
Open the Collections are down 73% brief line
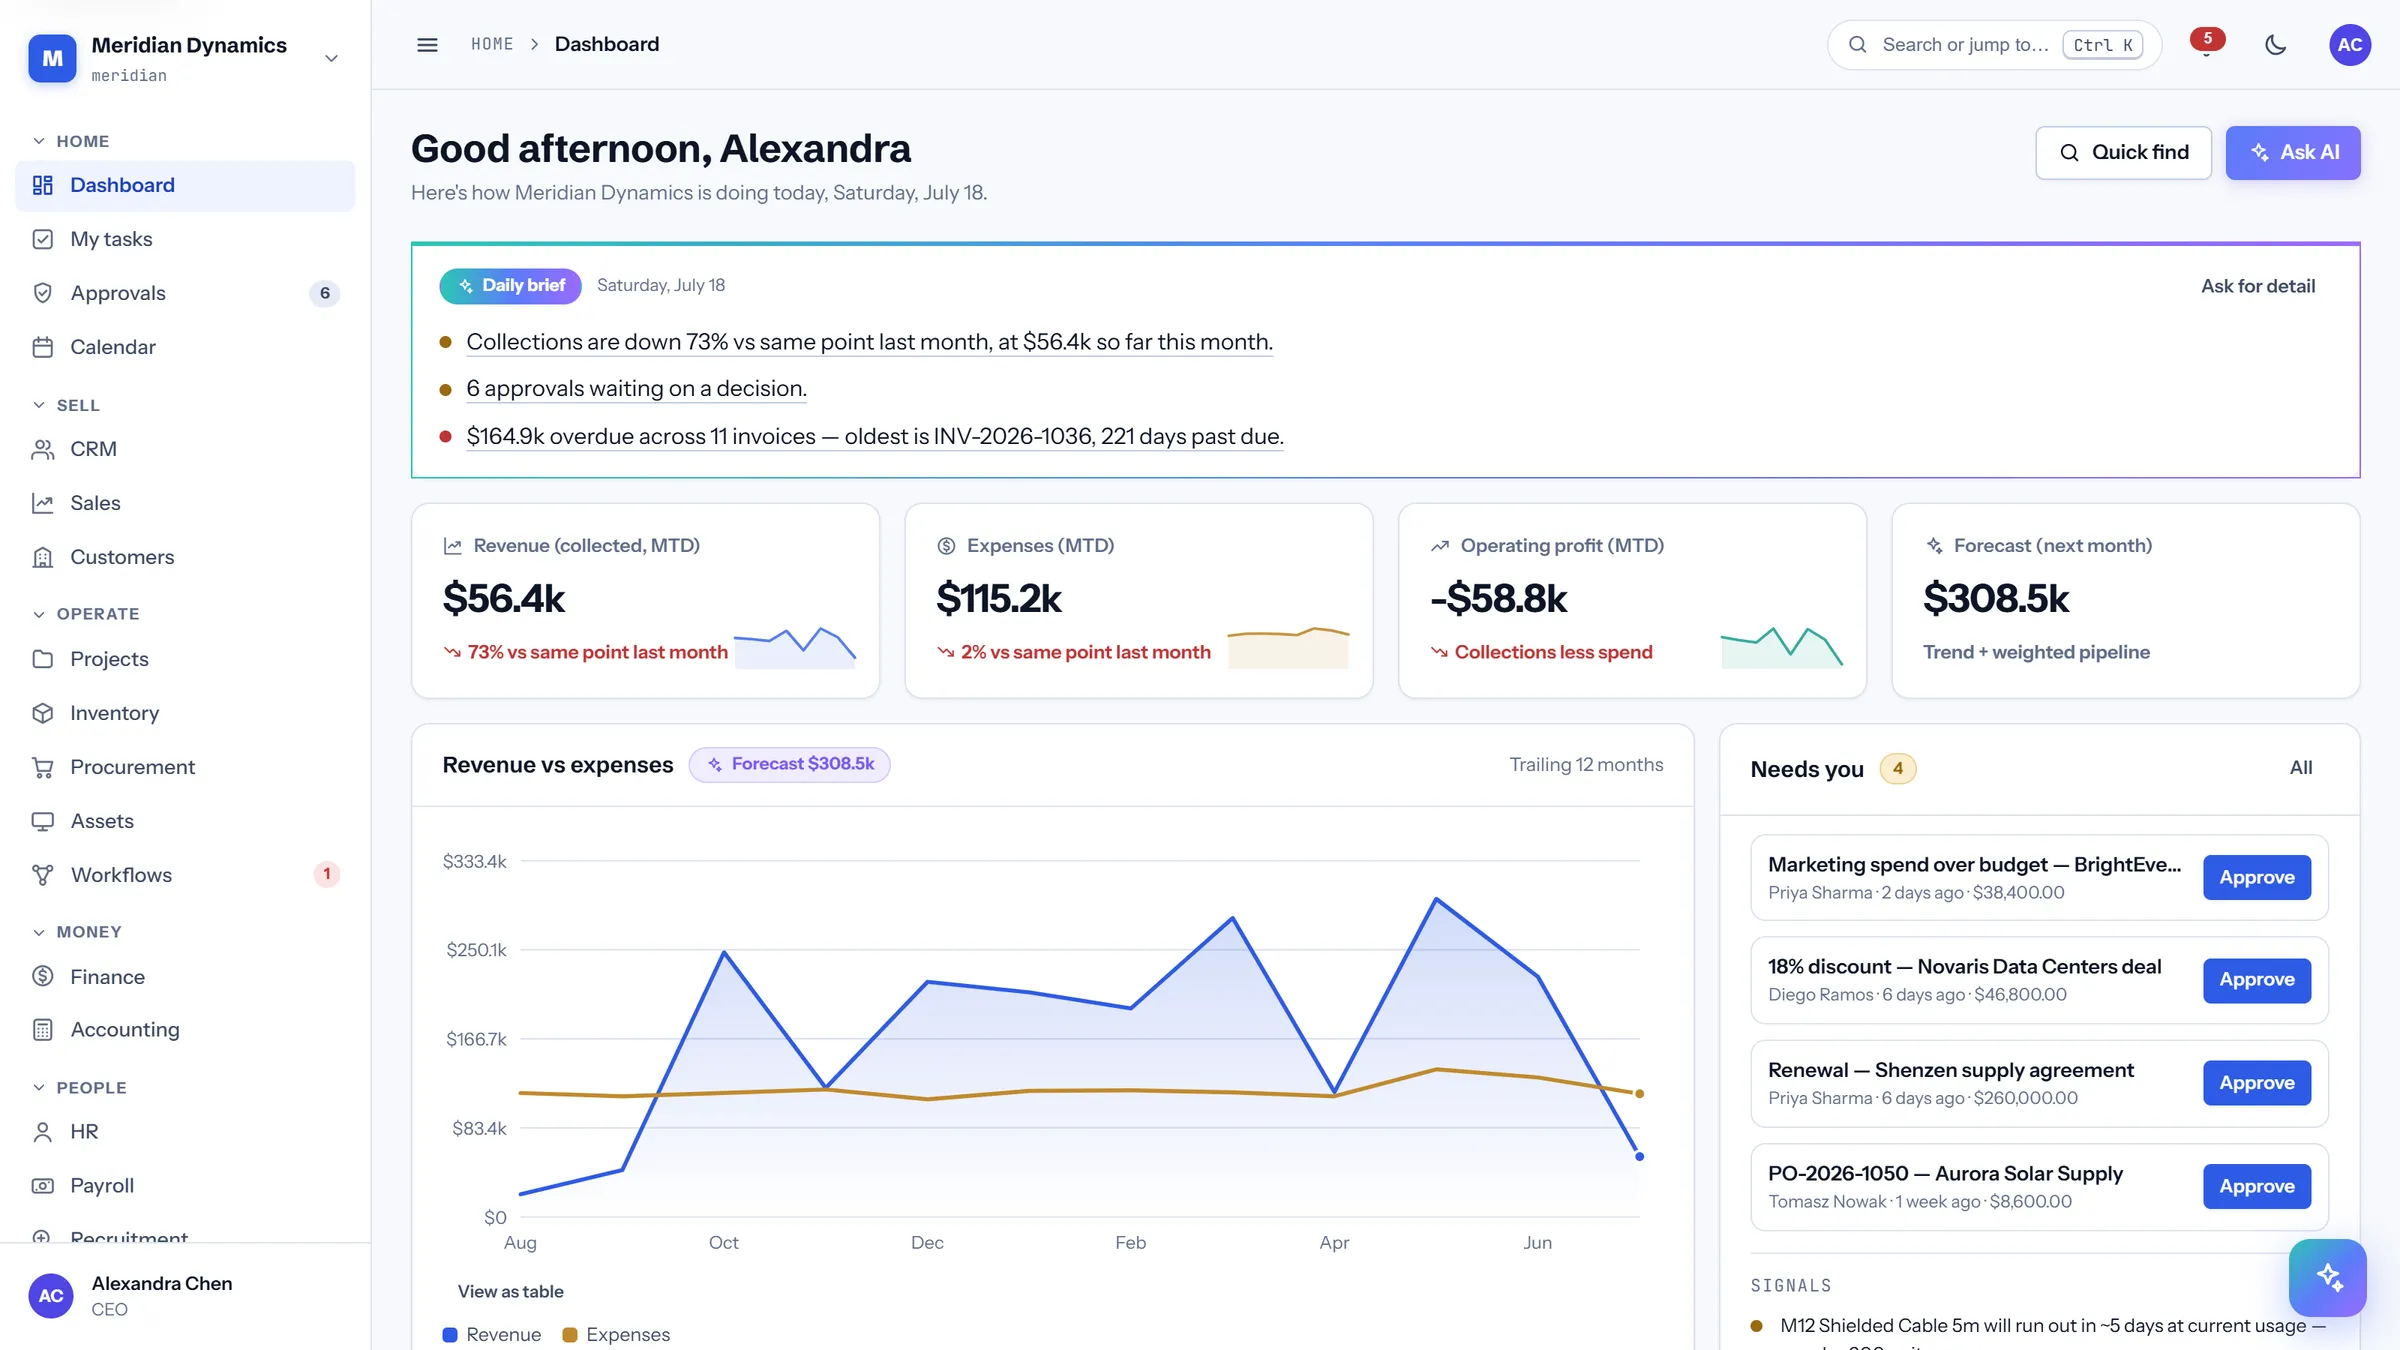click(869, 342)
